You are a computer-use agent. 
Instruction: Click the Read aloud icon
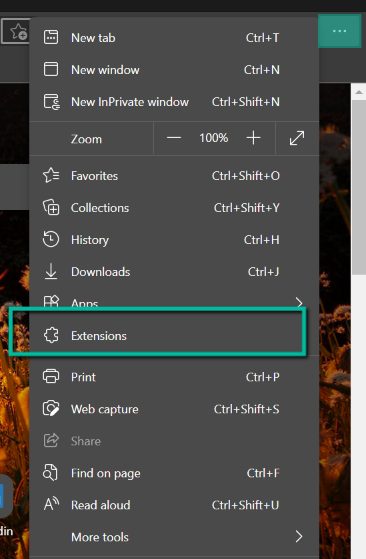pyautogui.click(x=51, y=504)
